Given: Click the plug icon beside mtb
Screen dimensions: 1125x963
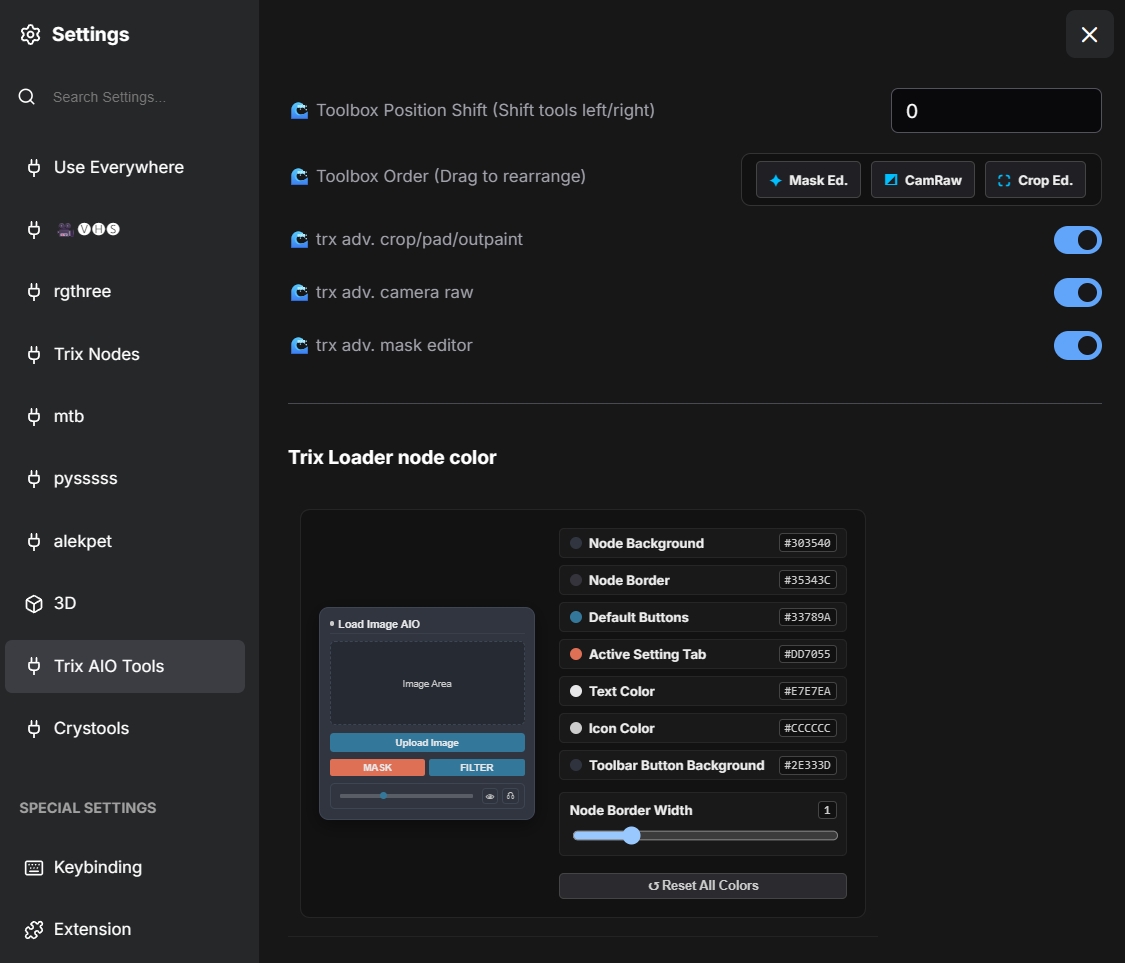Looking at the screenshot, I should 34,416.
